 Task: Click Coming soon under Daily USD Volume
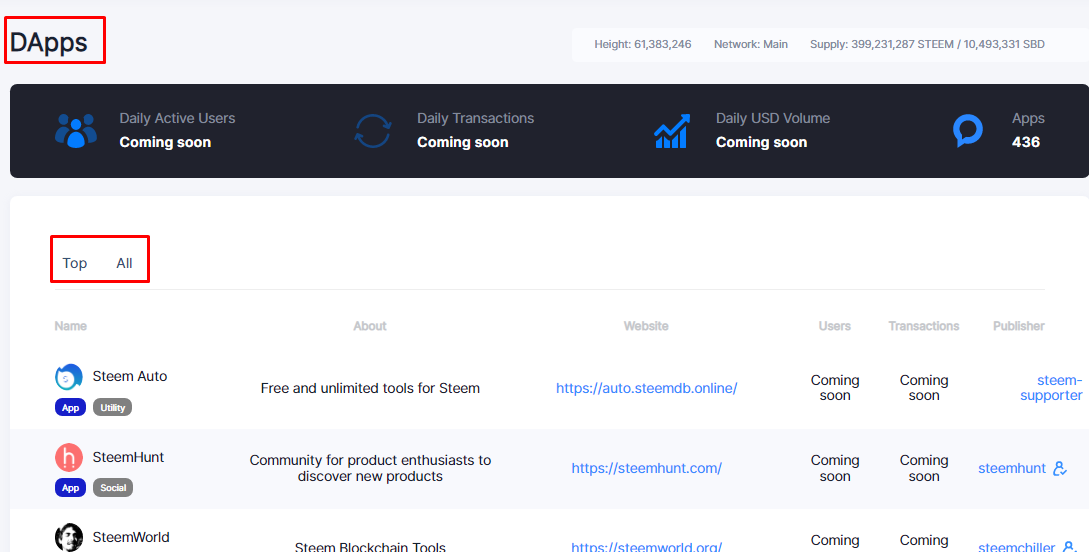coord(761,142)
